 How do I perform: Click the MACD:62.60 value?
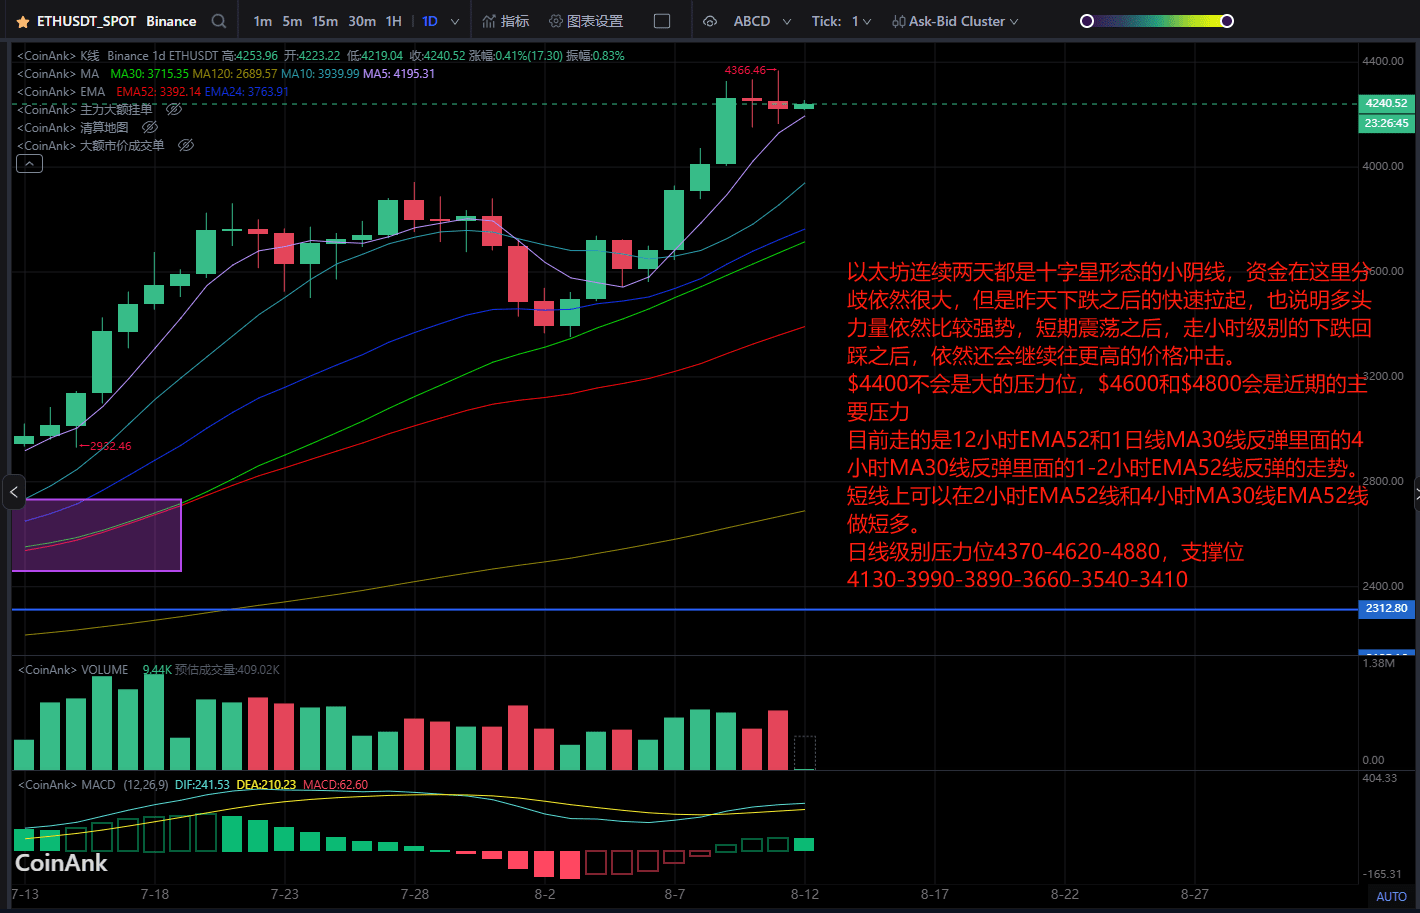point(335,785)
